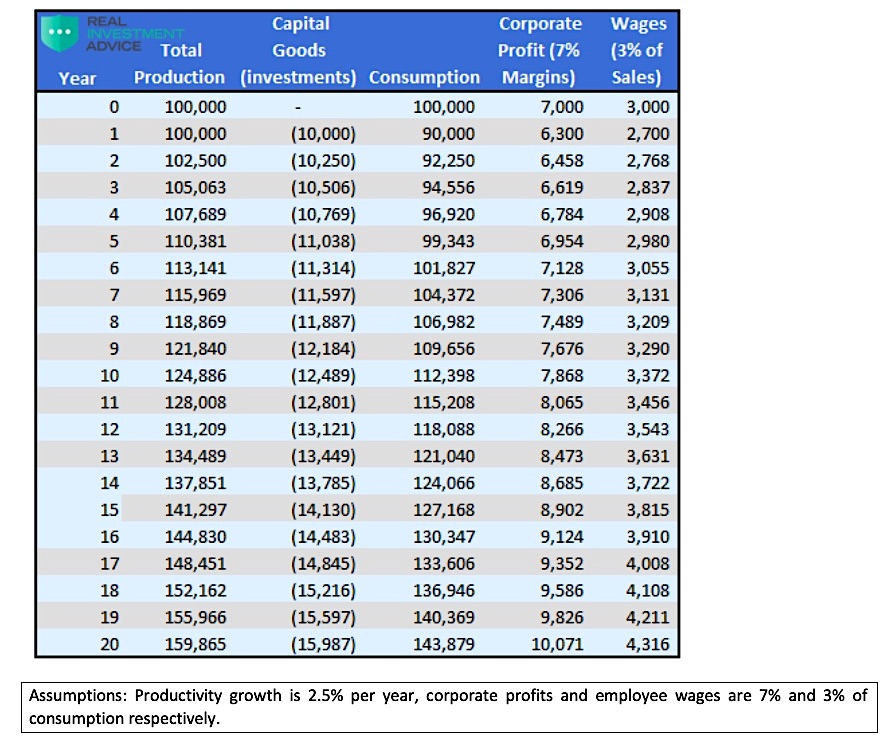Click consumption value 99,343 in Year 5

pos(444,241)
